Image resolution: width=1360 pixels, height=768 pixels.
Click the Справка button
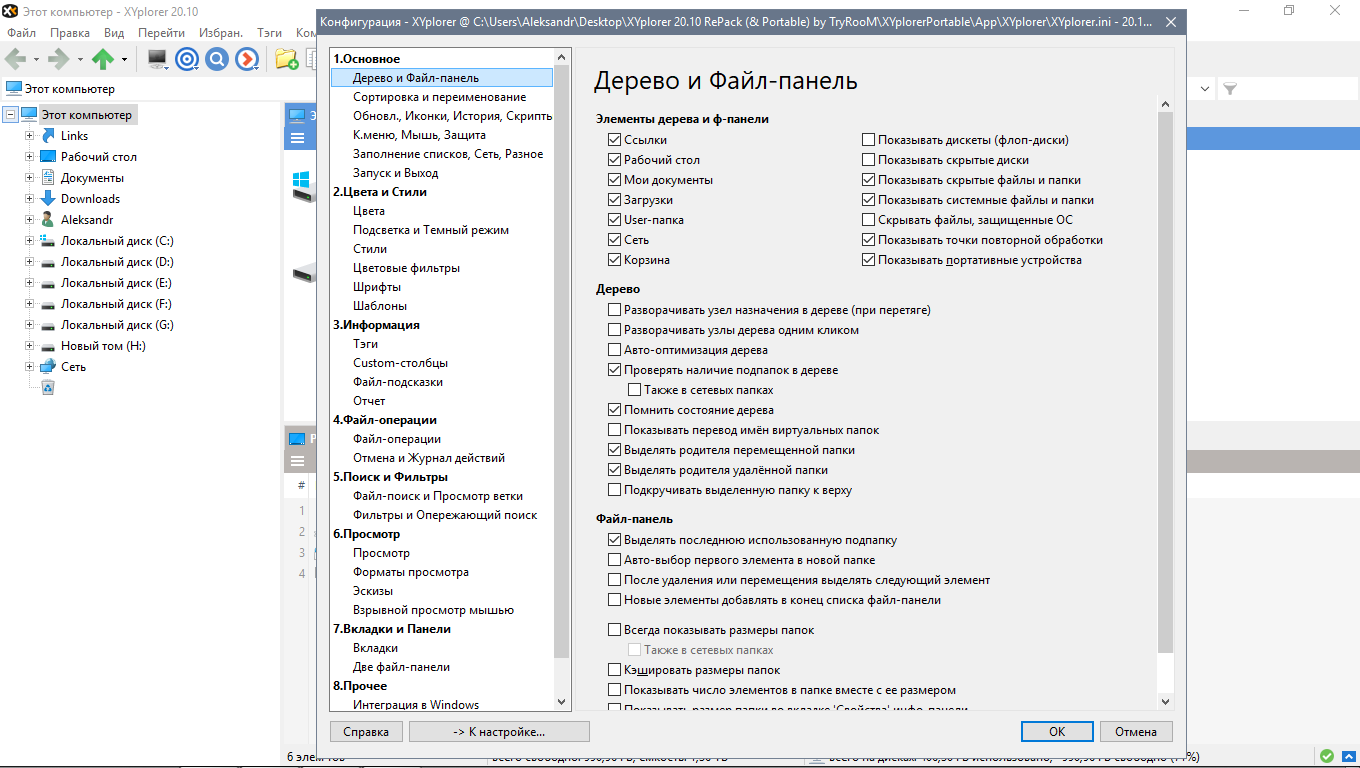point(366,732)
